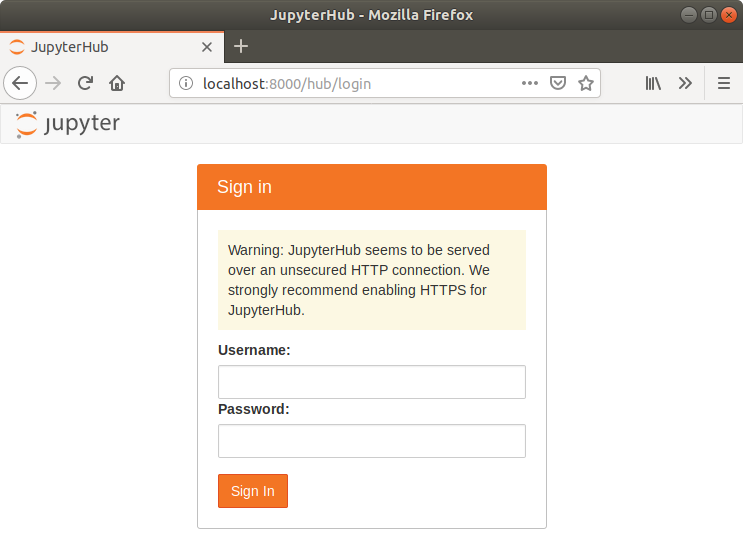Image resolution: width=743 pixels, height=549 pixels.
Task: Click the Jupyter logo in the header
Action: (67, 124)
